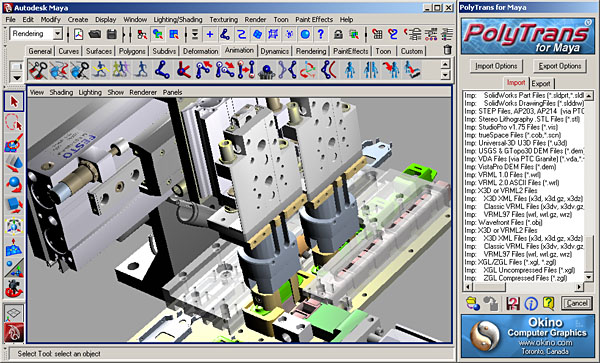600x363 pixels.
Task: Click the Ghost Selected figures icon
Action: click(x=121, y=70)
